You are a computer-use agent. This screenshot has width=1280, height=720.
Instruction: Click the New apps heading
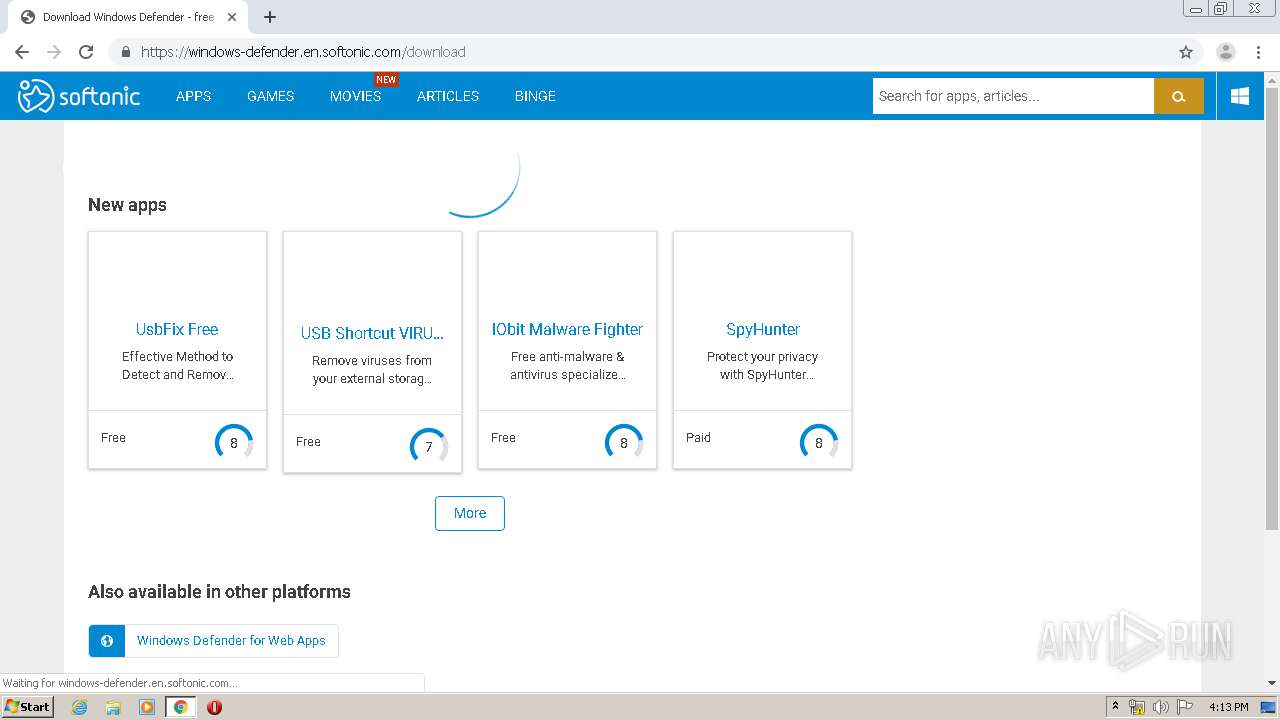click(127, 205)
